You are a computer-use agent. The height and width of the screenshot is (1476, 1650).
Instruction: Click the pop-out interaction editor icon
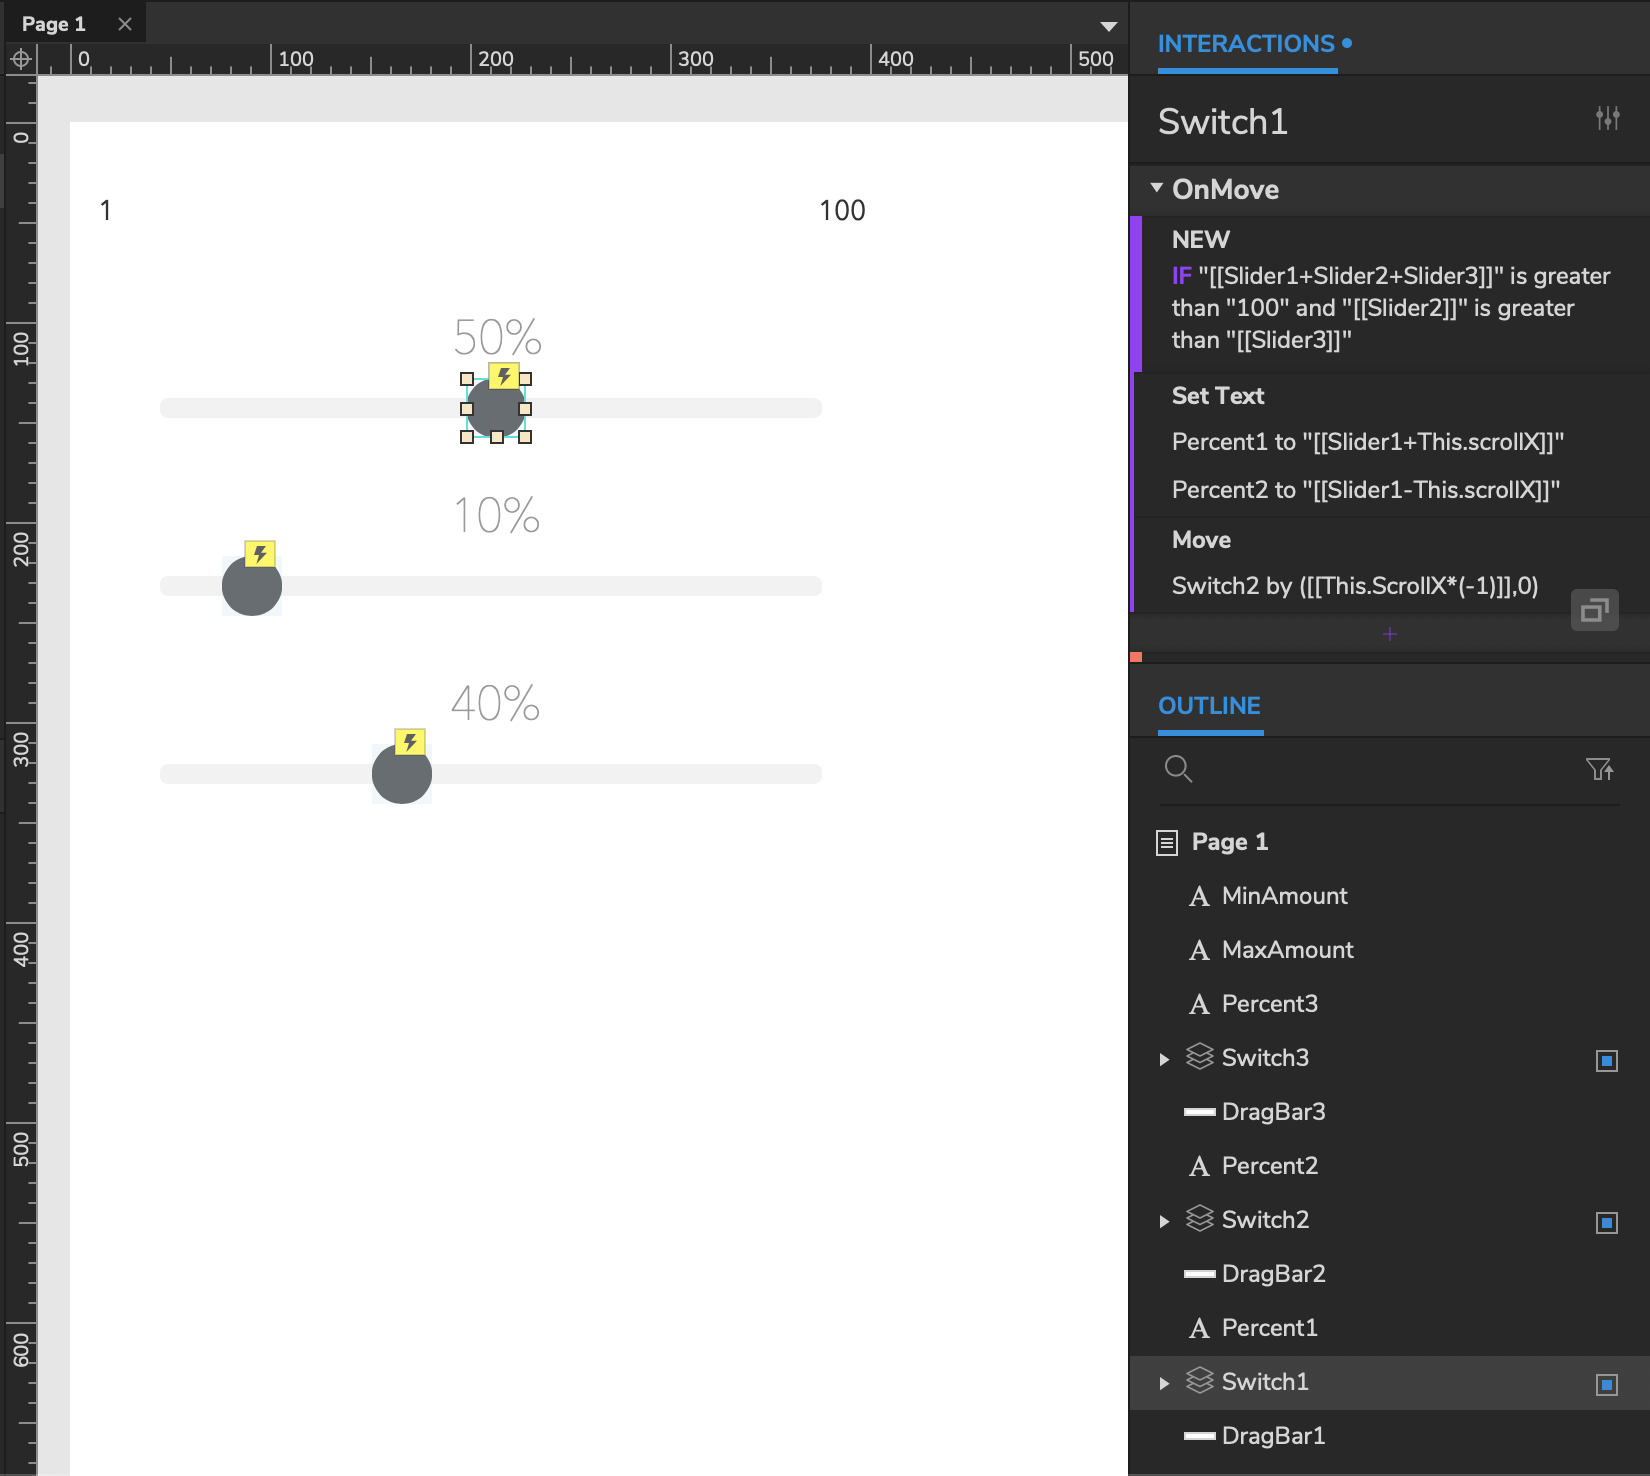pyautogui.click(x=1594, y=610)
